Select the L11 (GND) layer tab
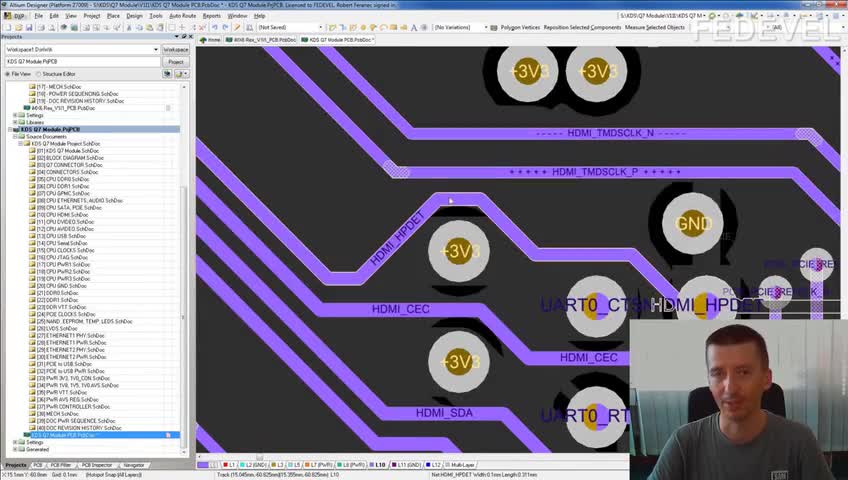The height and width of the screenshot is (480, 848). coord(406,465)
